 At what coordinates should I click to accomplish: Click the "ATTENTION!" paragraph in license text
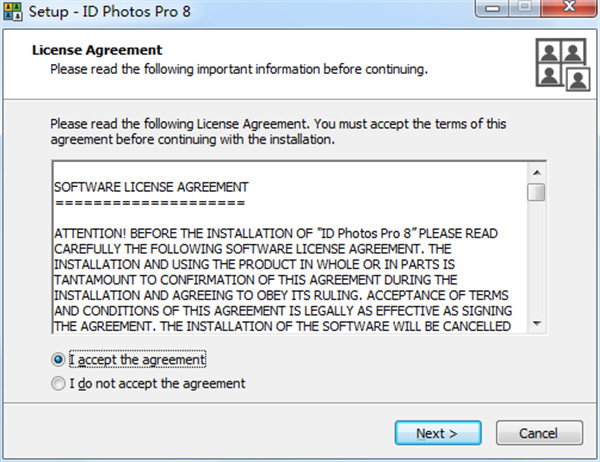tap(283, 280)
